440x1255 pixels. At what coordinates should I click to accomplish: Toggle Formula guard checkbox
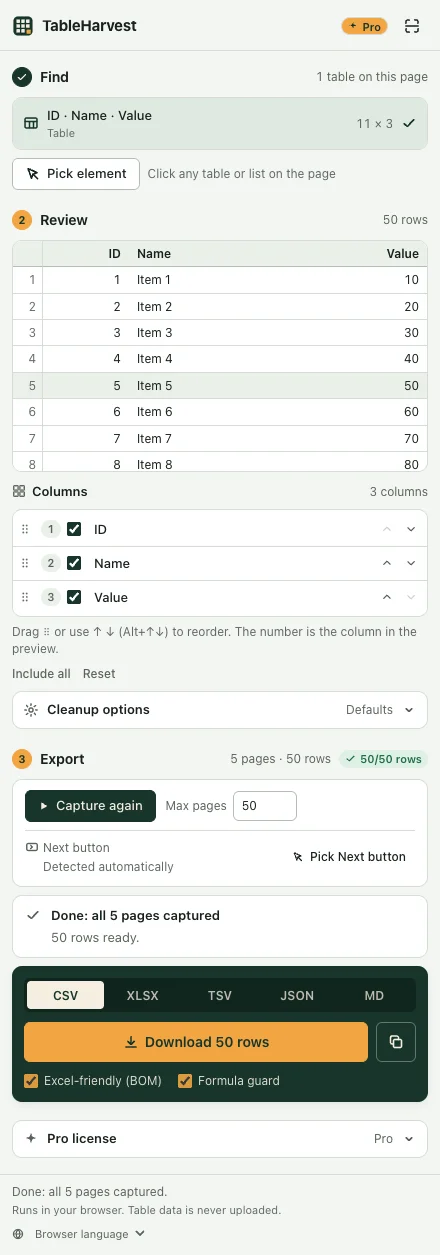click(185, 1081)
